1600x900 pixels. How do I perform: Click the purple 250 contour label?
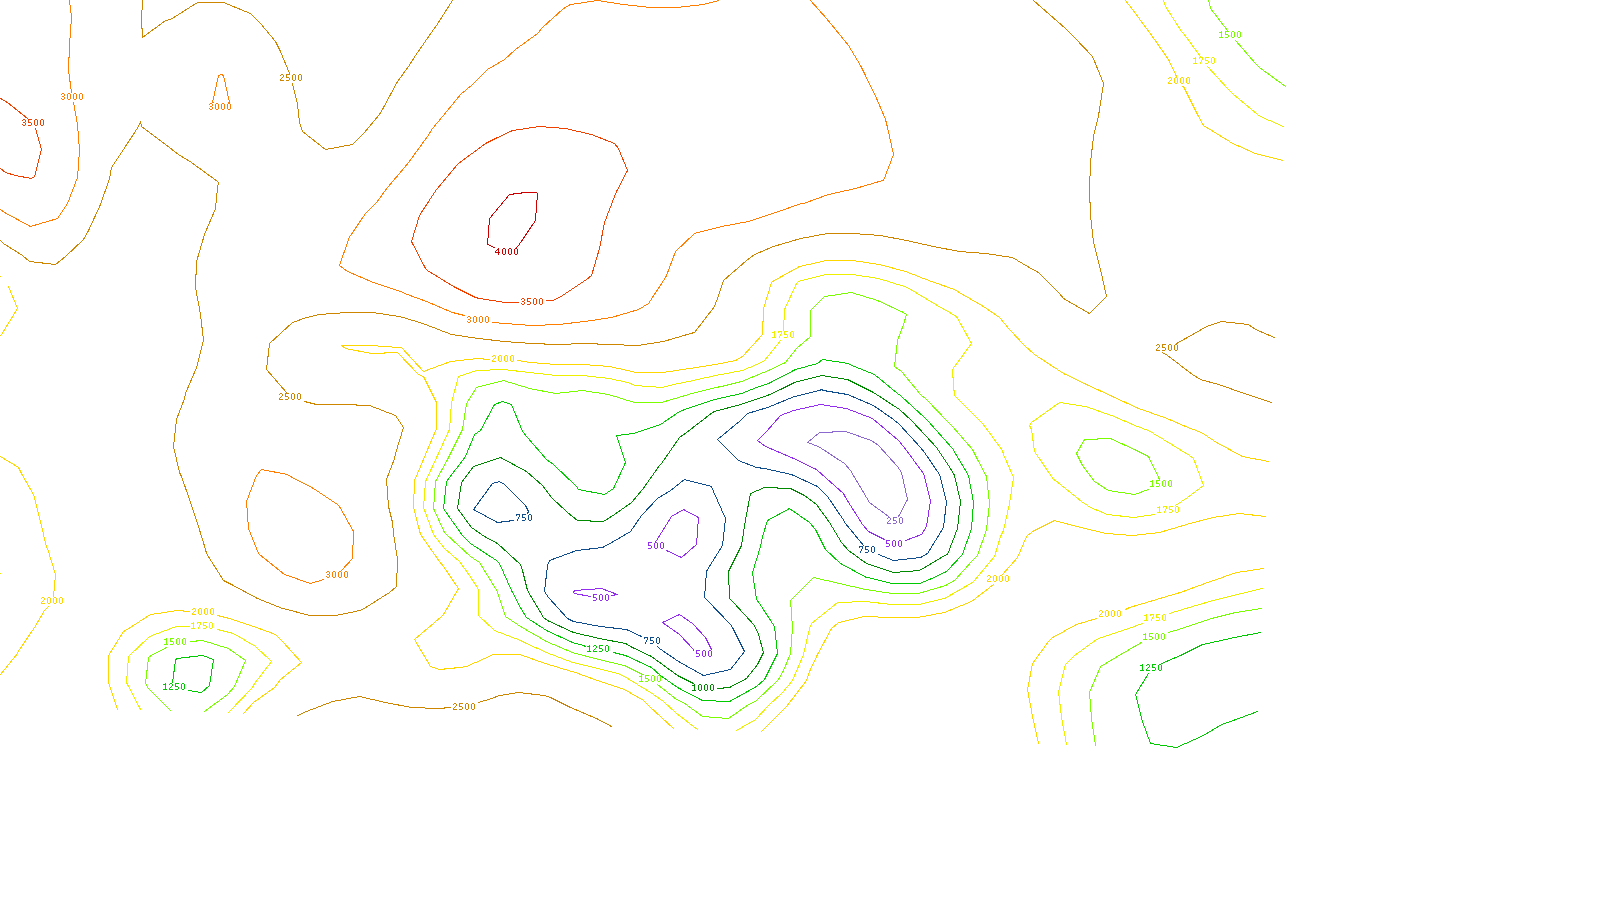pyautogui.click(x=895, y=521)
